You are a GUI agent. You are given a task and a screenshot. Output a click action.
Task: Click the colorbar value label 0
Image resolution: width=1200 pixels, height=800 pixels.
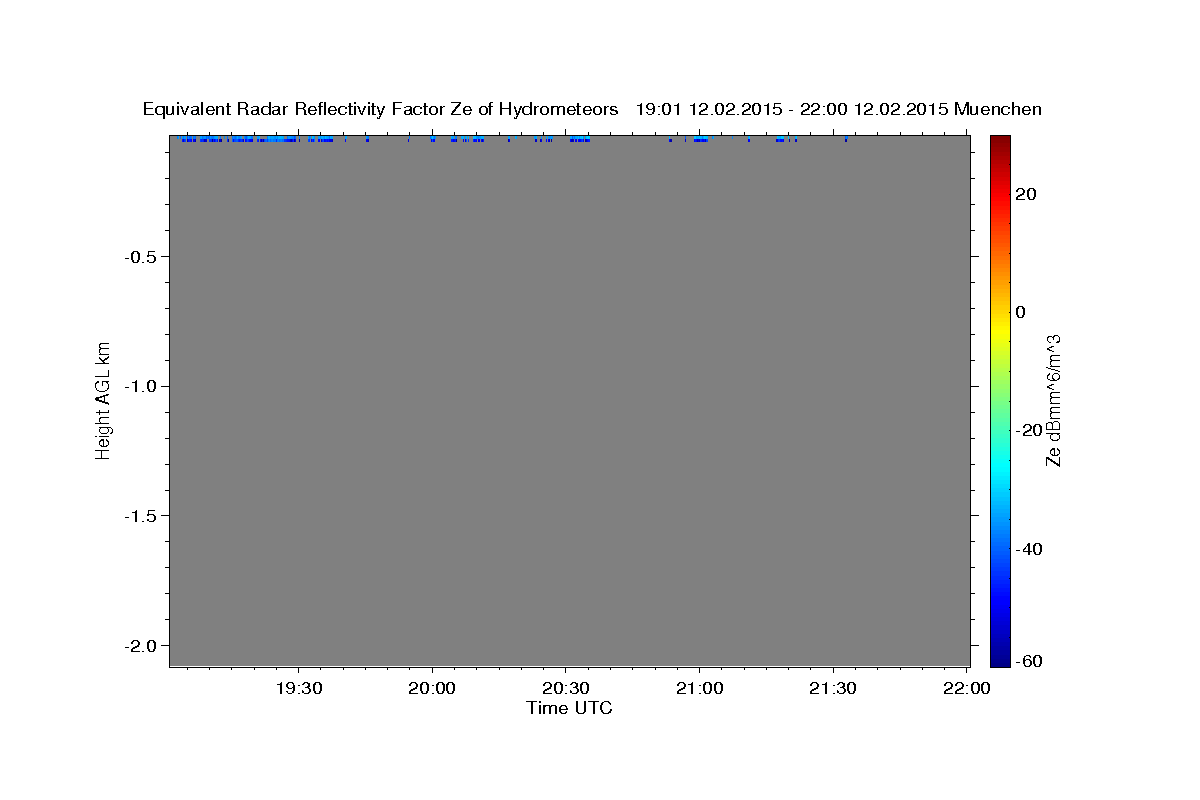click(1020, 312)
